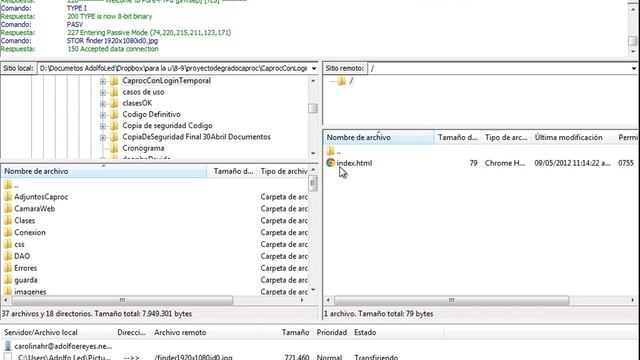Screen dimensions: 640x360
Task: Open the Sitio remoto path dropdown
Action: click(633, 68)
